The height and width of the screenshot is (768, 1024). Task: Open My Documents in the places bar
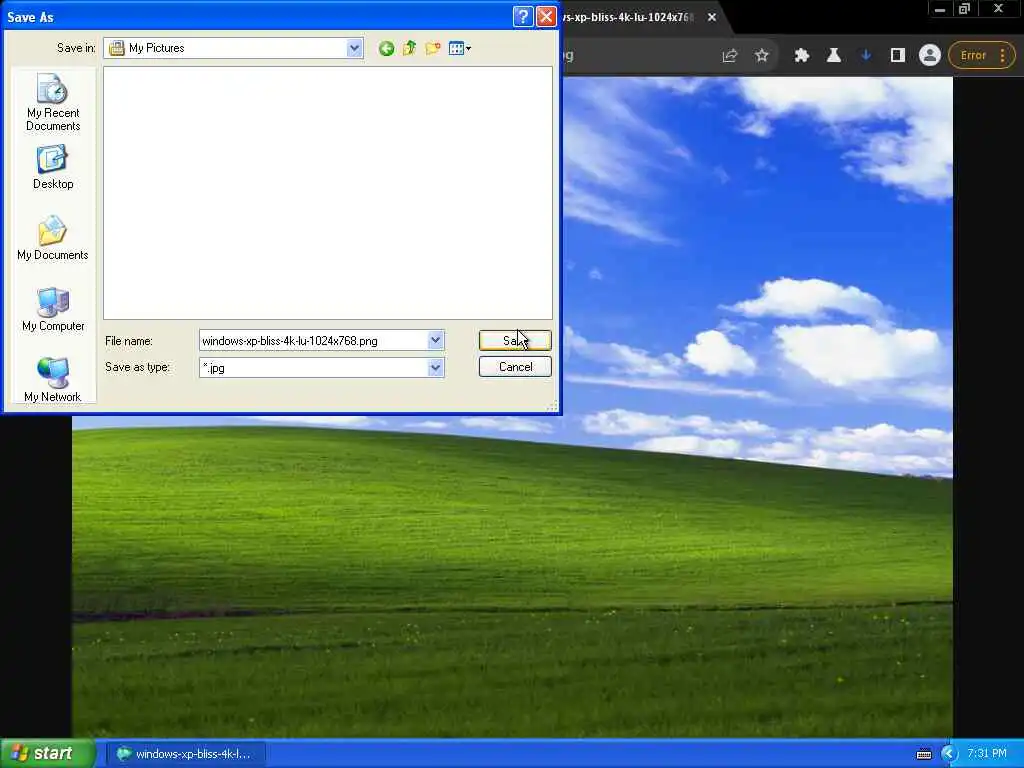(x=53, y=238)
